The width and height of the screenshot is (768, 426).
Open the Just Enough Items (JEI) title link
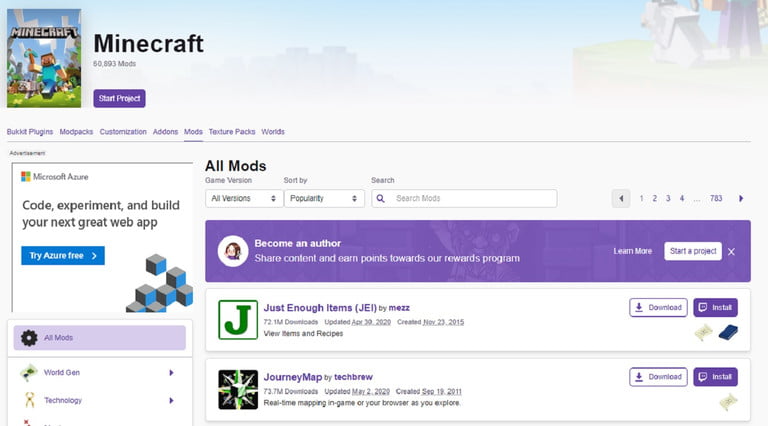[x=320, y=308]
